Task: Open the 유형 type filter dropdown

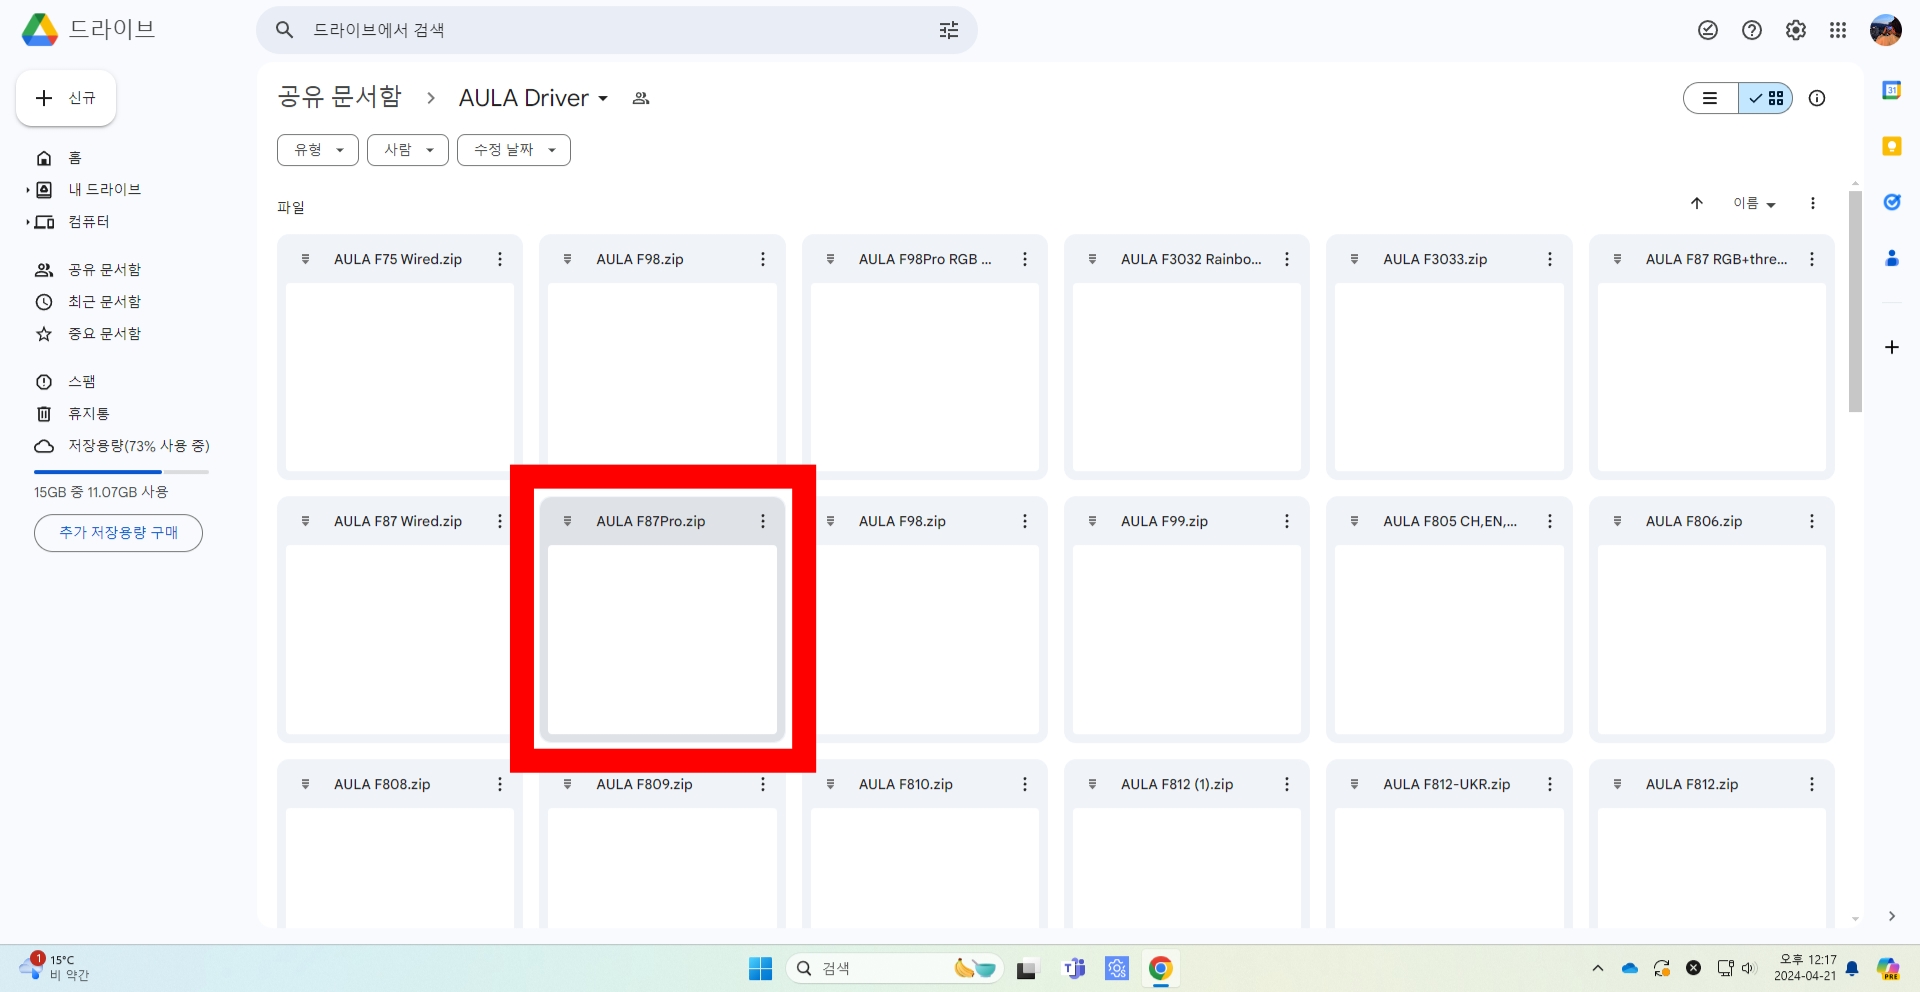Action: 318,150
